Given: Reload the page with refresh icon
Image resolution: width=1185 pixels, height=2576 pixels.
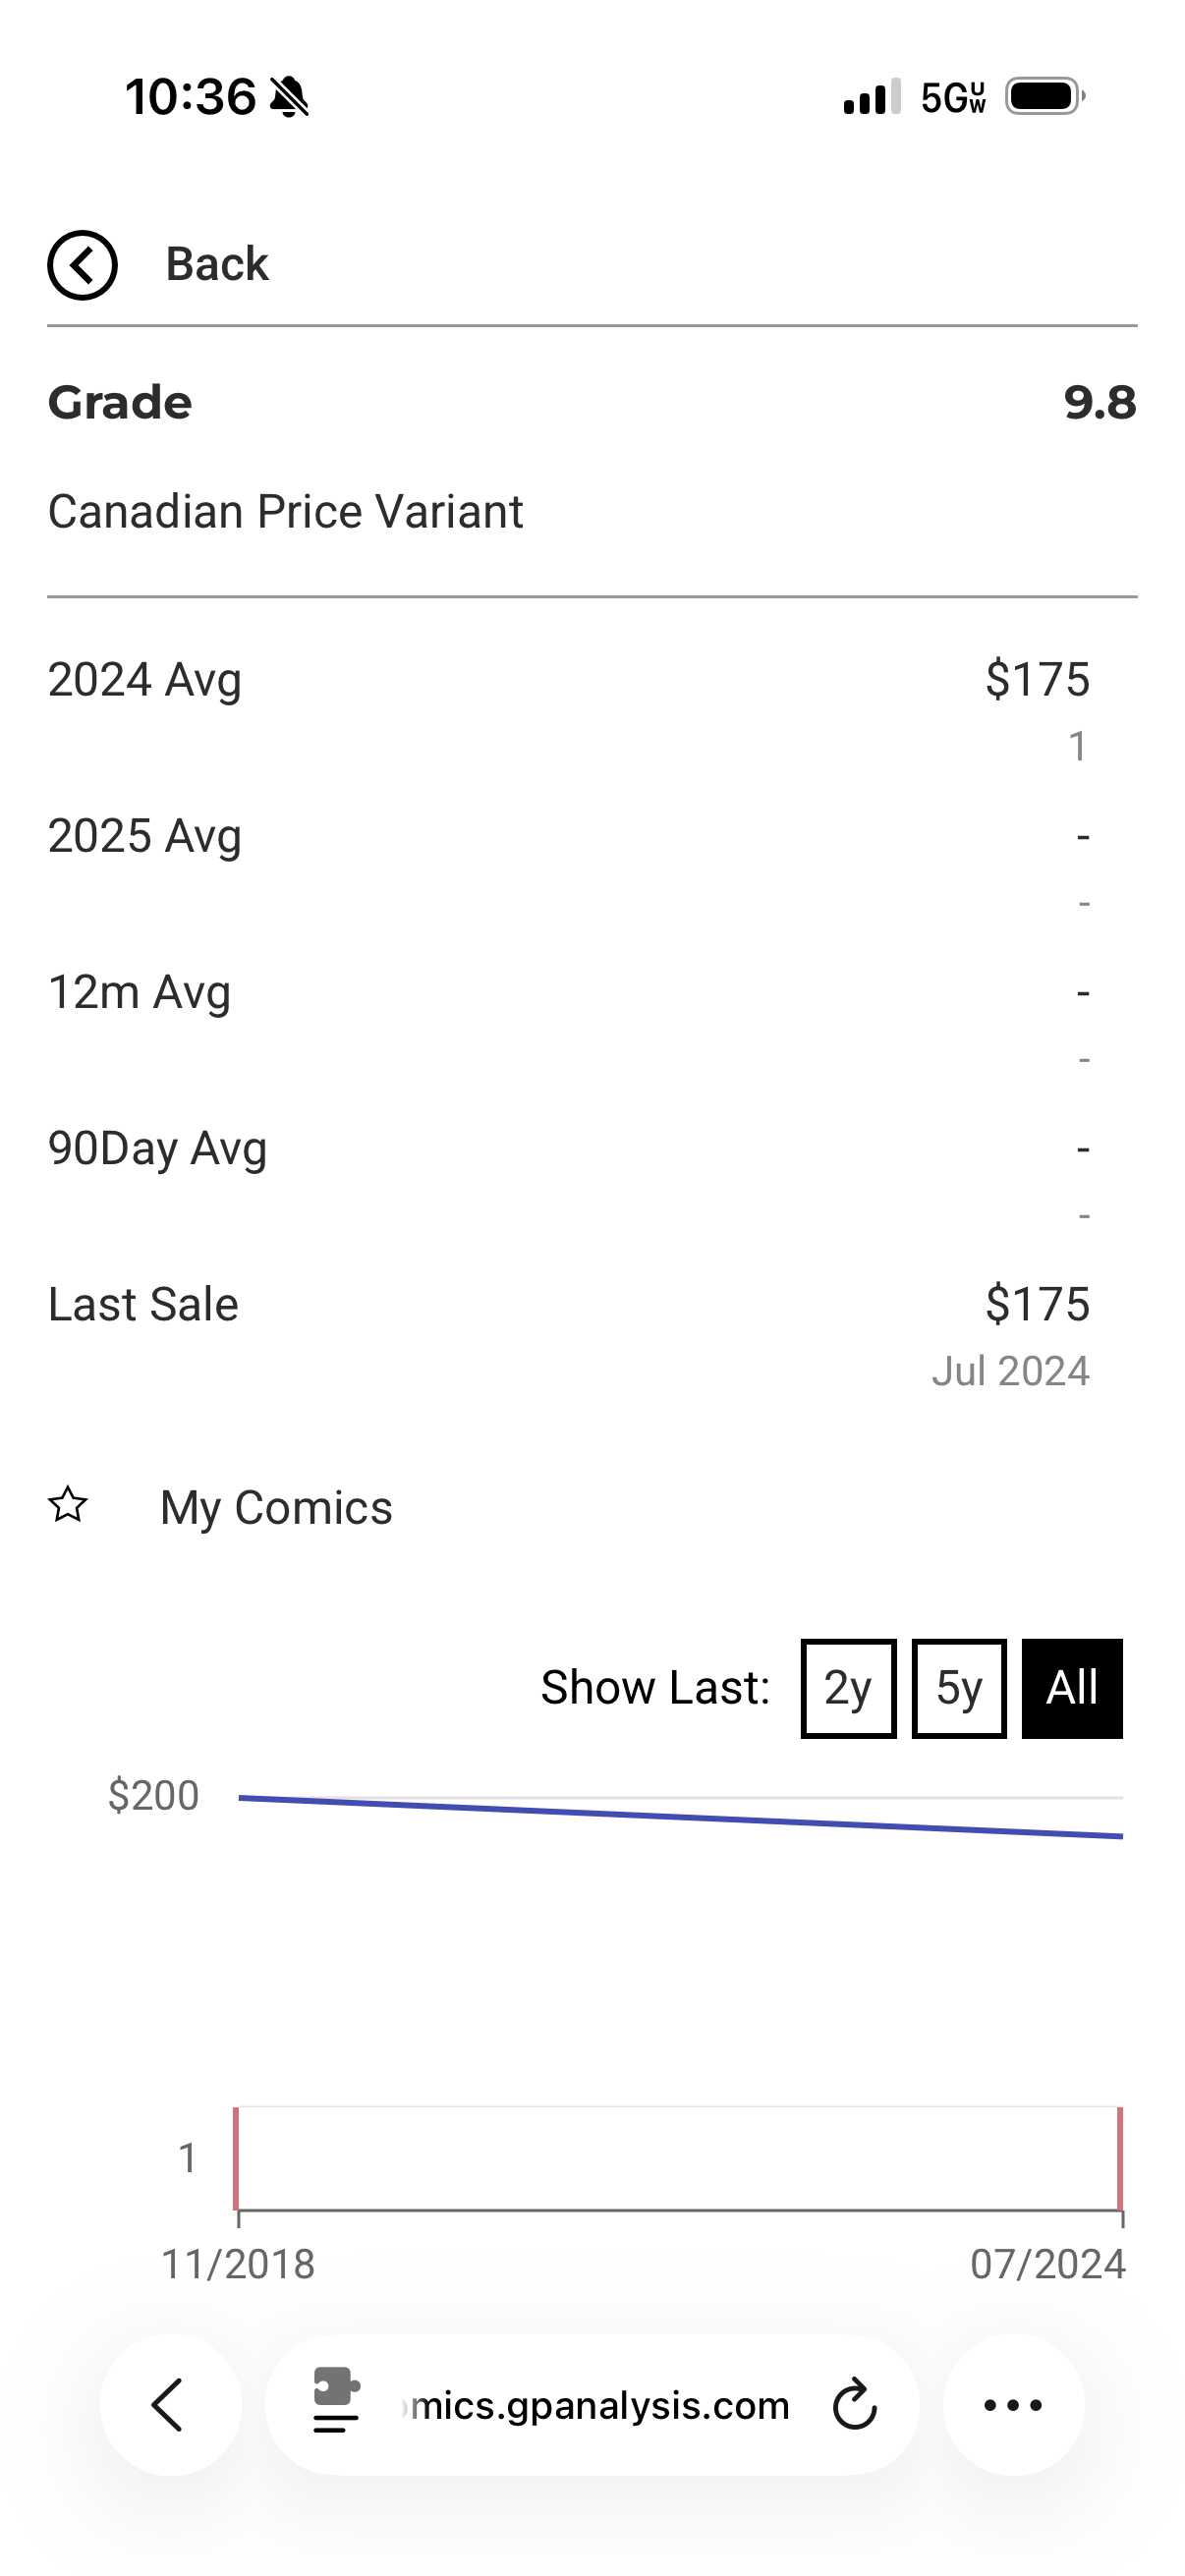Looking at the screenshot, I should pyautogui.click(x=854, y=2405).
